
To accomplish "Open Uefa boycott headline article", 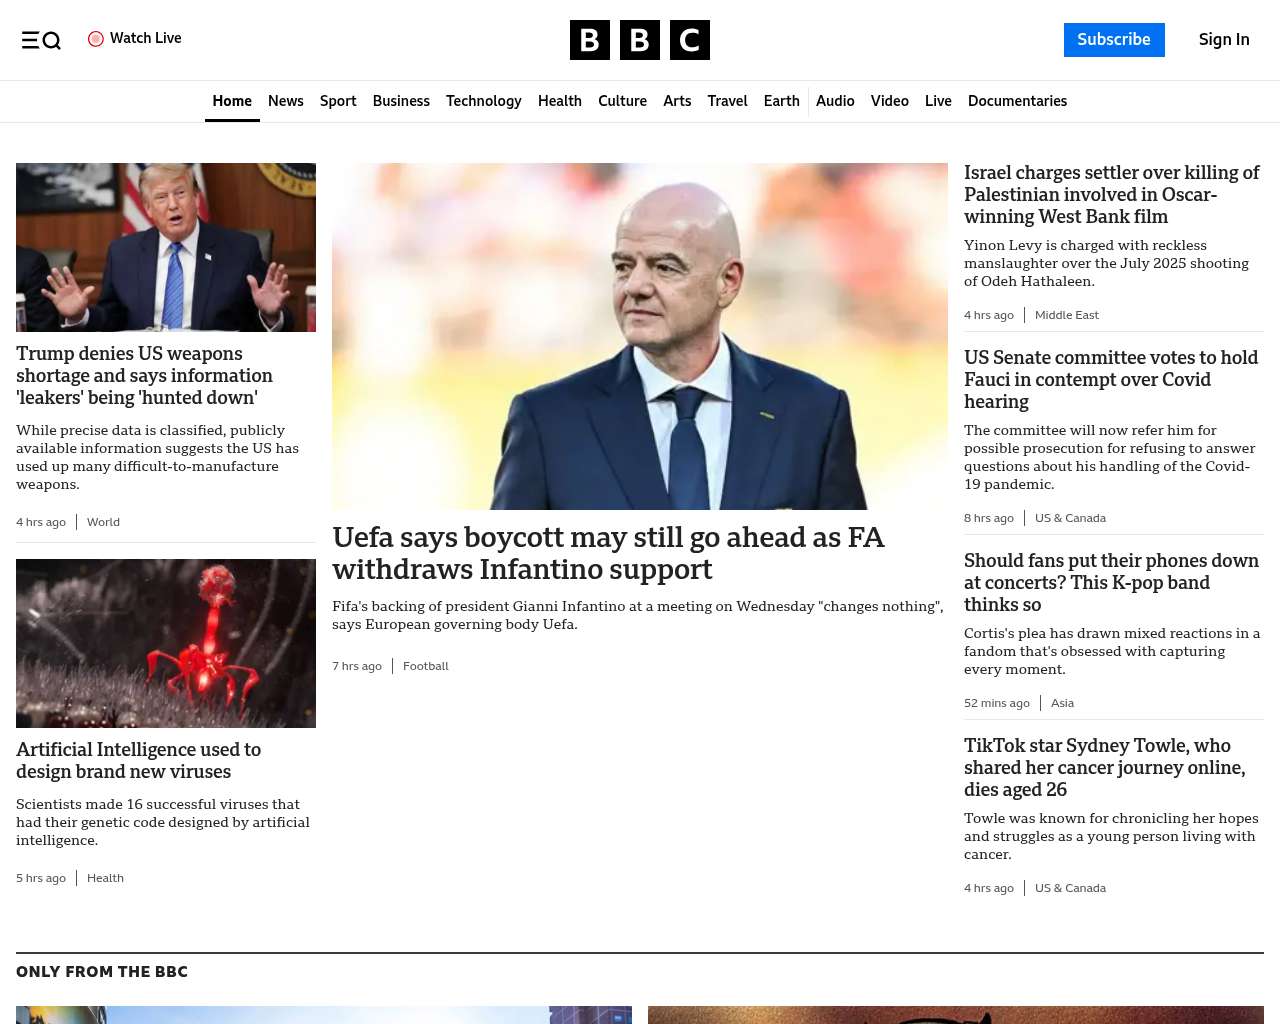I will point(608,553).
